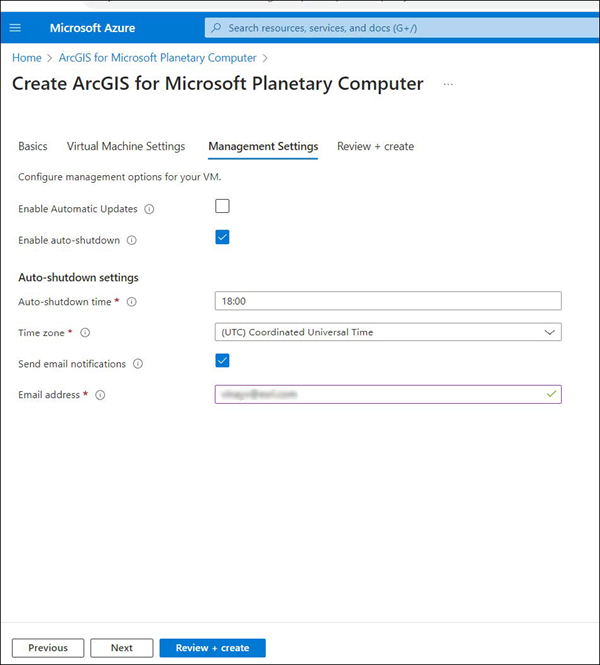Click the Email address input field
Screen dimensions: 600x665
[x=388, y=394]
